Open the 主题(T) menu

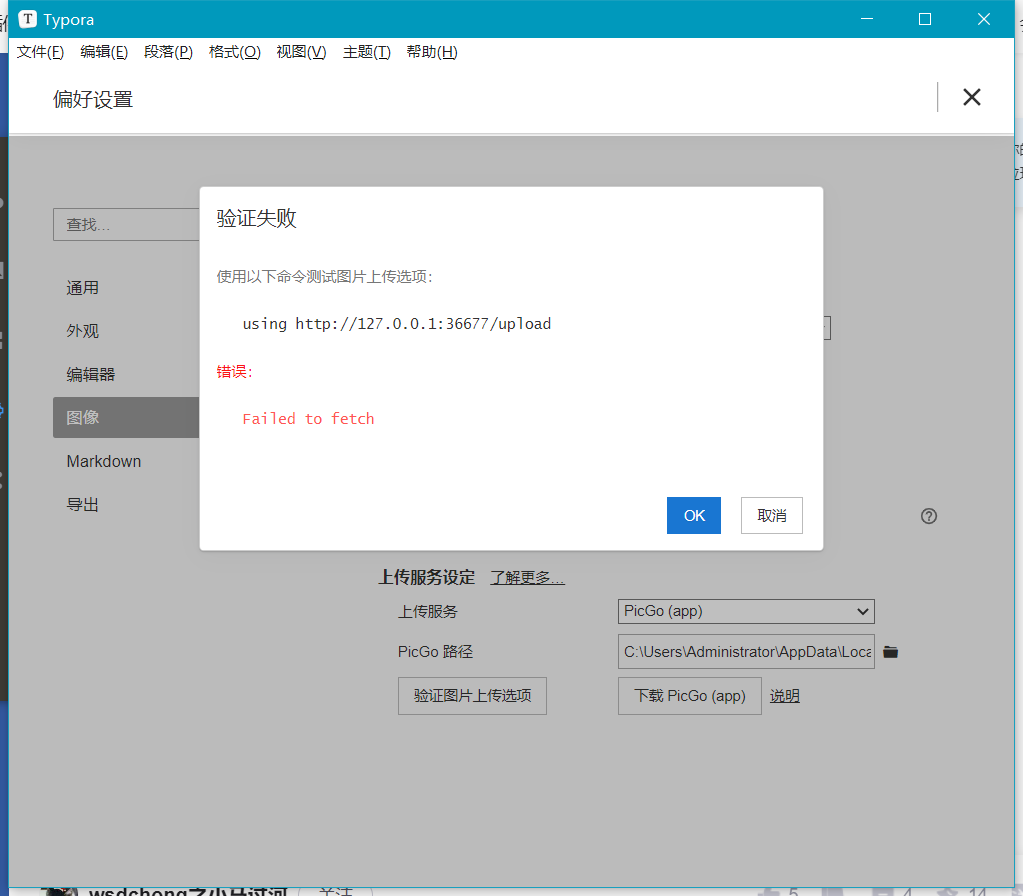click(x=367, y=52)
